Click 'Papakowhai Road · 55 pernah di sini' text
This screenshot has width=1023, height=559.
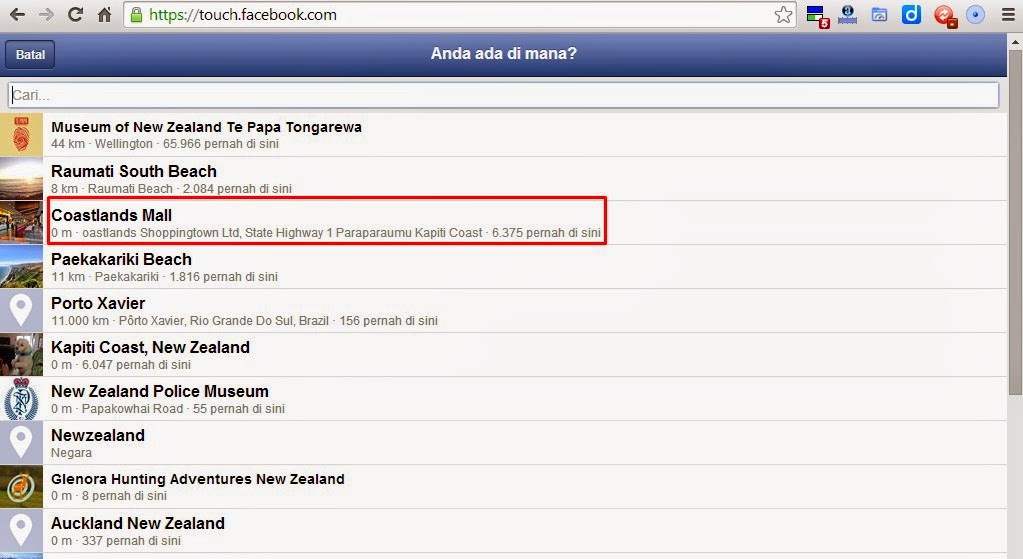point(183,409)
